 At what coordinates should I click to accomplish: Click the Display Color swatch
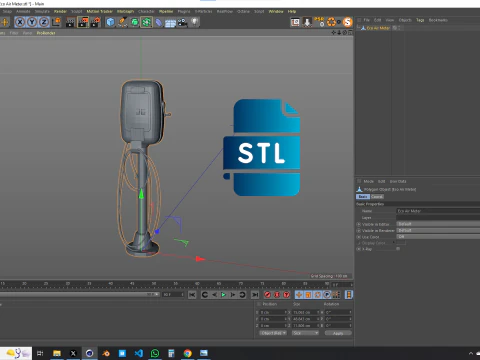point(400,243)
